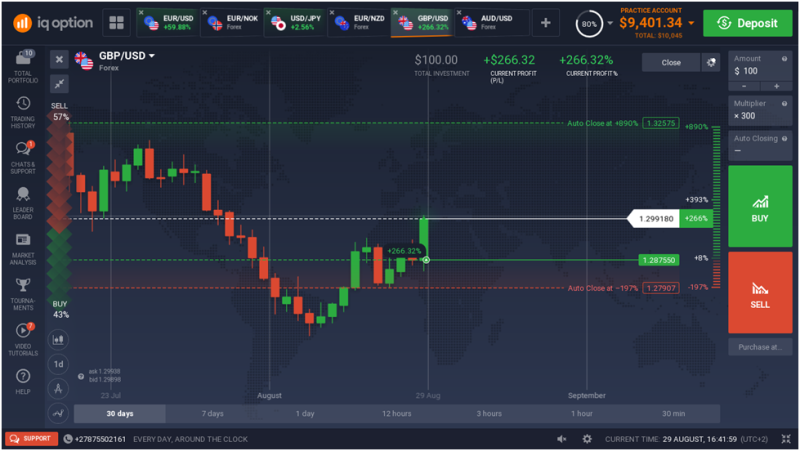800x451 pixels.
Task: Click the iq option logo
Action: [x=53, y=22]
